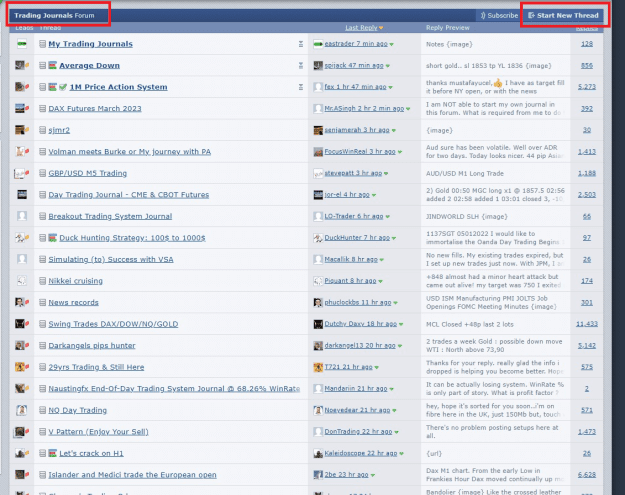This screenshot has width=625, height=495.
Task: Open sprjack's last reply 47 min ago
Action: pyautogui.click(x=354, y=65)
